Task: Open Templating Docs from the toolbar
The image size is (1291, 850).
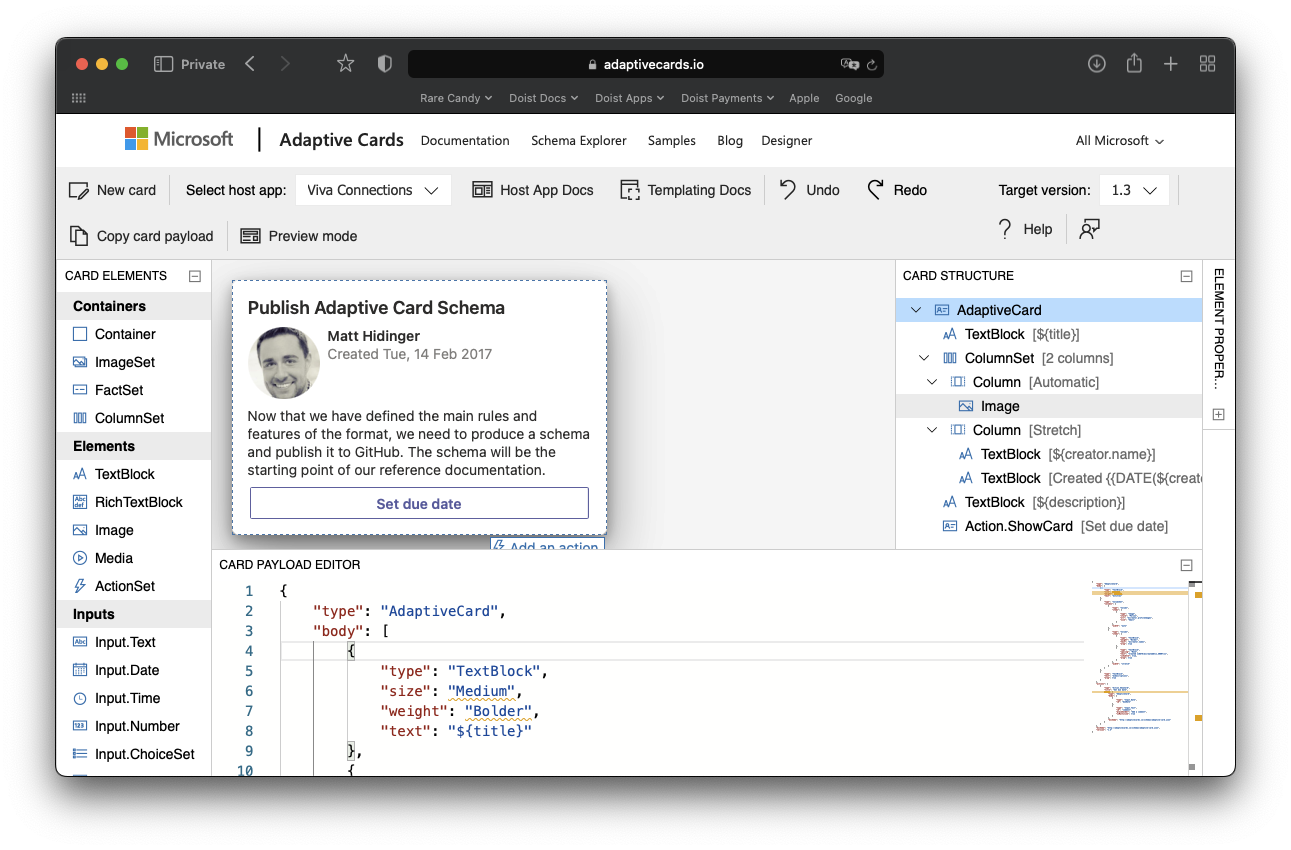Action: coord(686,189)
